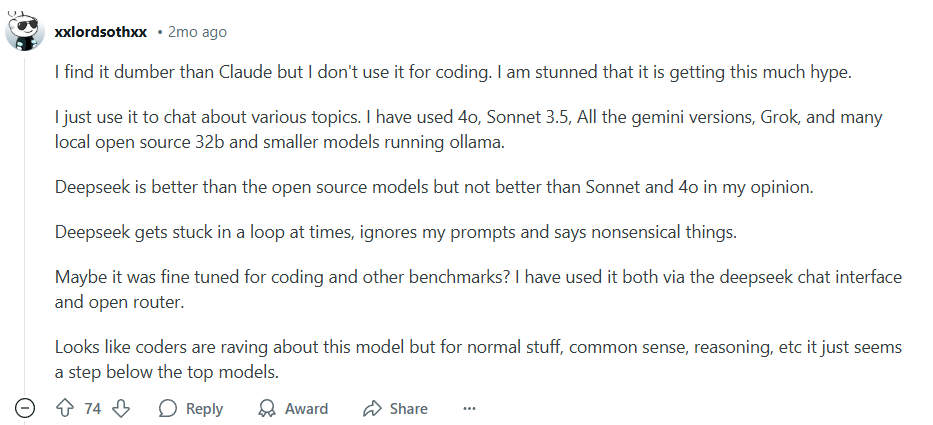
Task: Click the Share button label
Action: [408, 408]
